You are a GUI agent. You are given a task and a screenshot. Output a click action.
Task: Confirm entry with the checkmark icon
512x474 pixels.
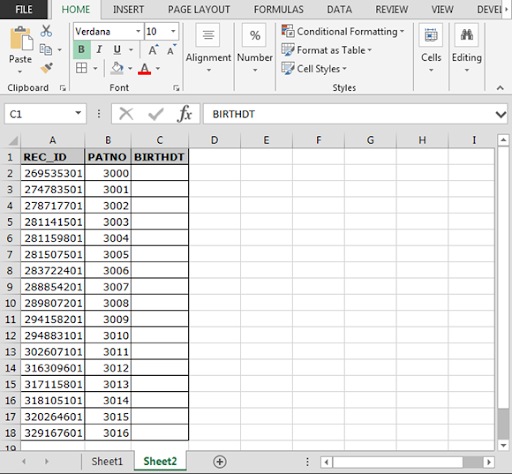pos(156,114)
